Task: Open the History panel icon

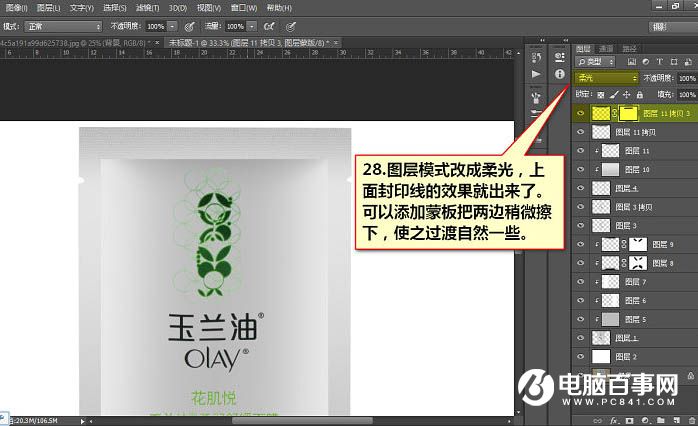Action: point(536,57)
